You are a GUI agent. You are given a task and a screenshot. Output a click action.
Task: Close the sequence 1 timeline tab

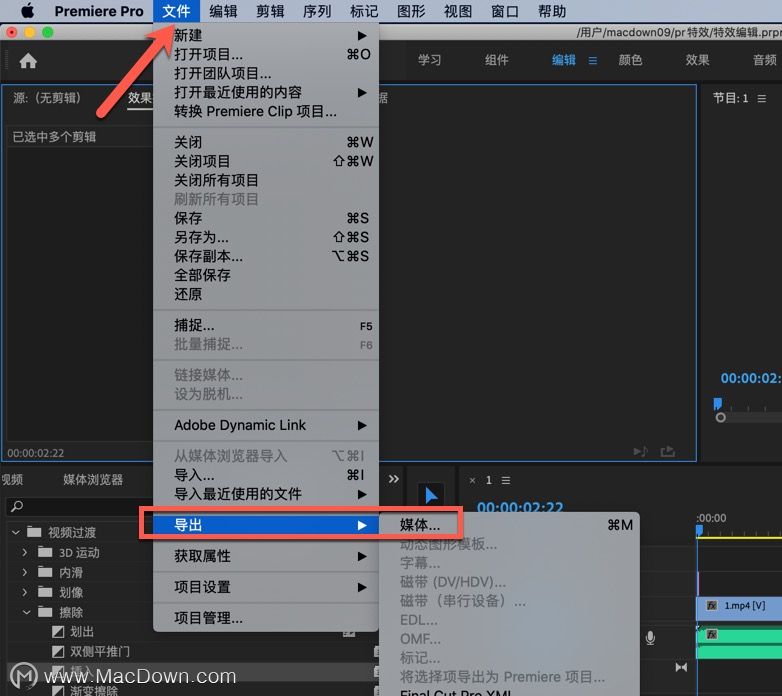click(x=472, y=480)
